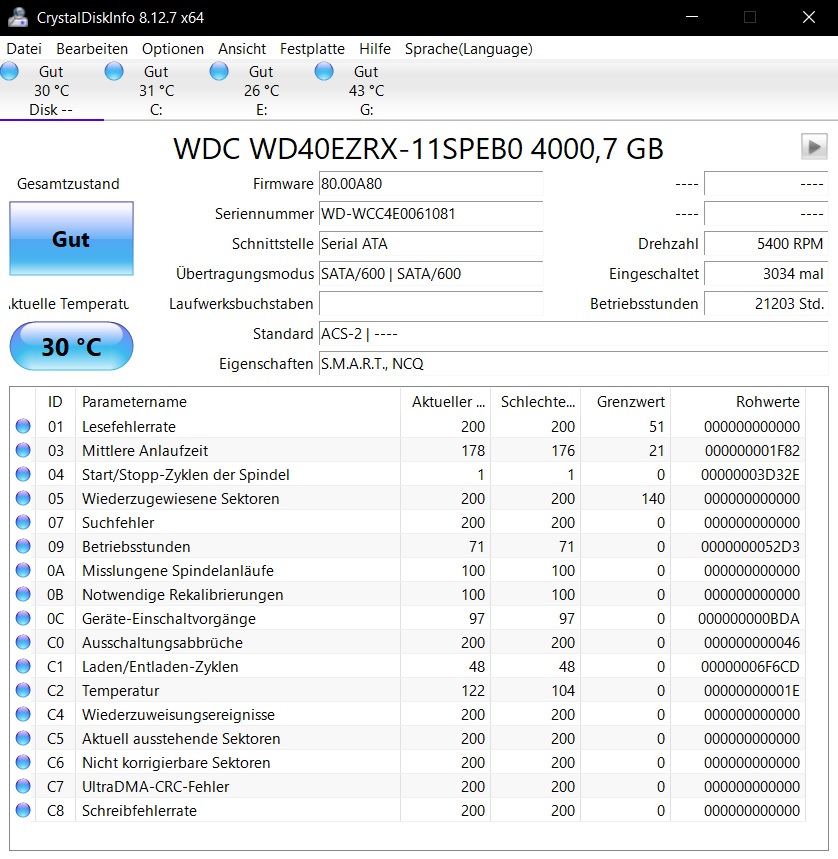Image resolution: width=838 pixels, height=859 pixels.
Task: Click status dot of Aktuell ausstehende Sektoren row
Action: click(23, 738)
